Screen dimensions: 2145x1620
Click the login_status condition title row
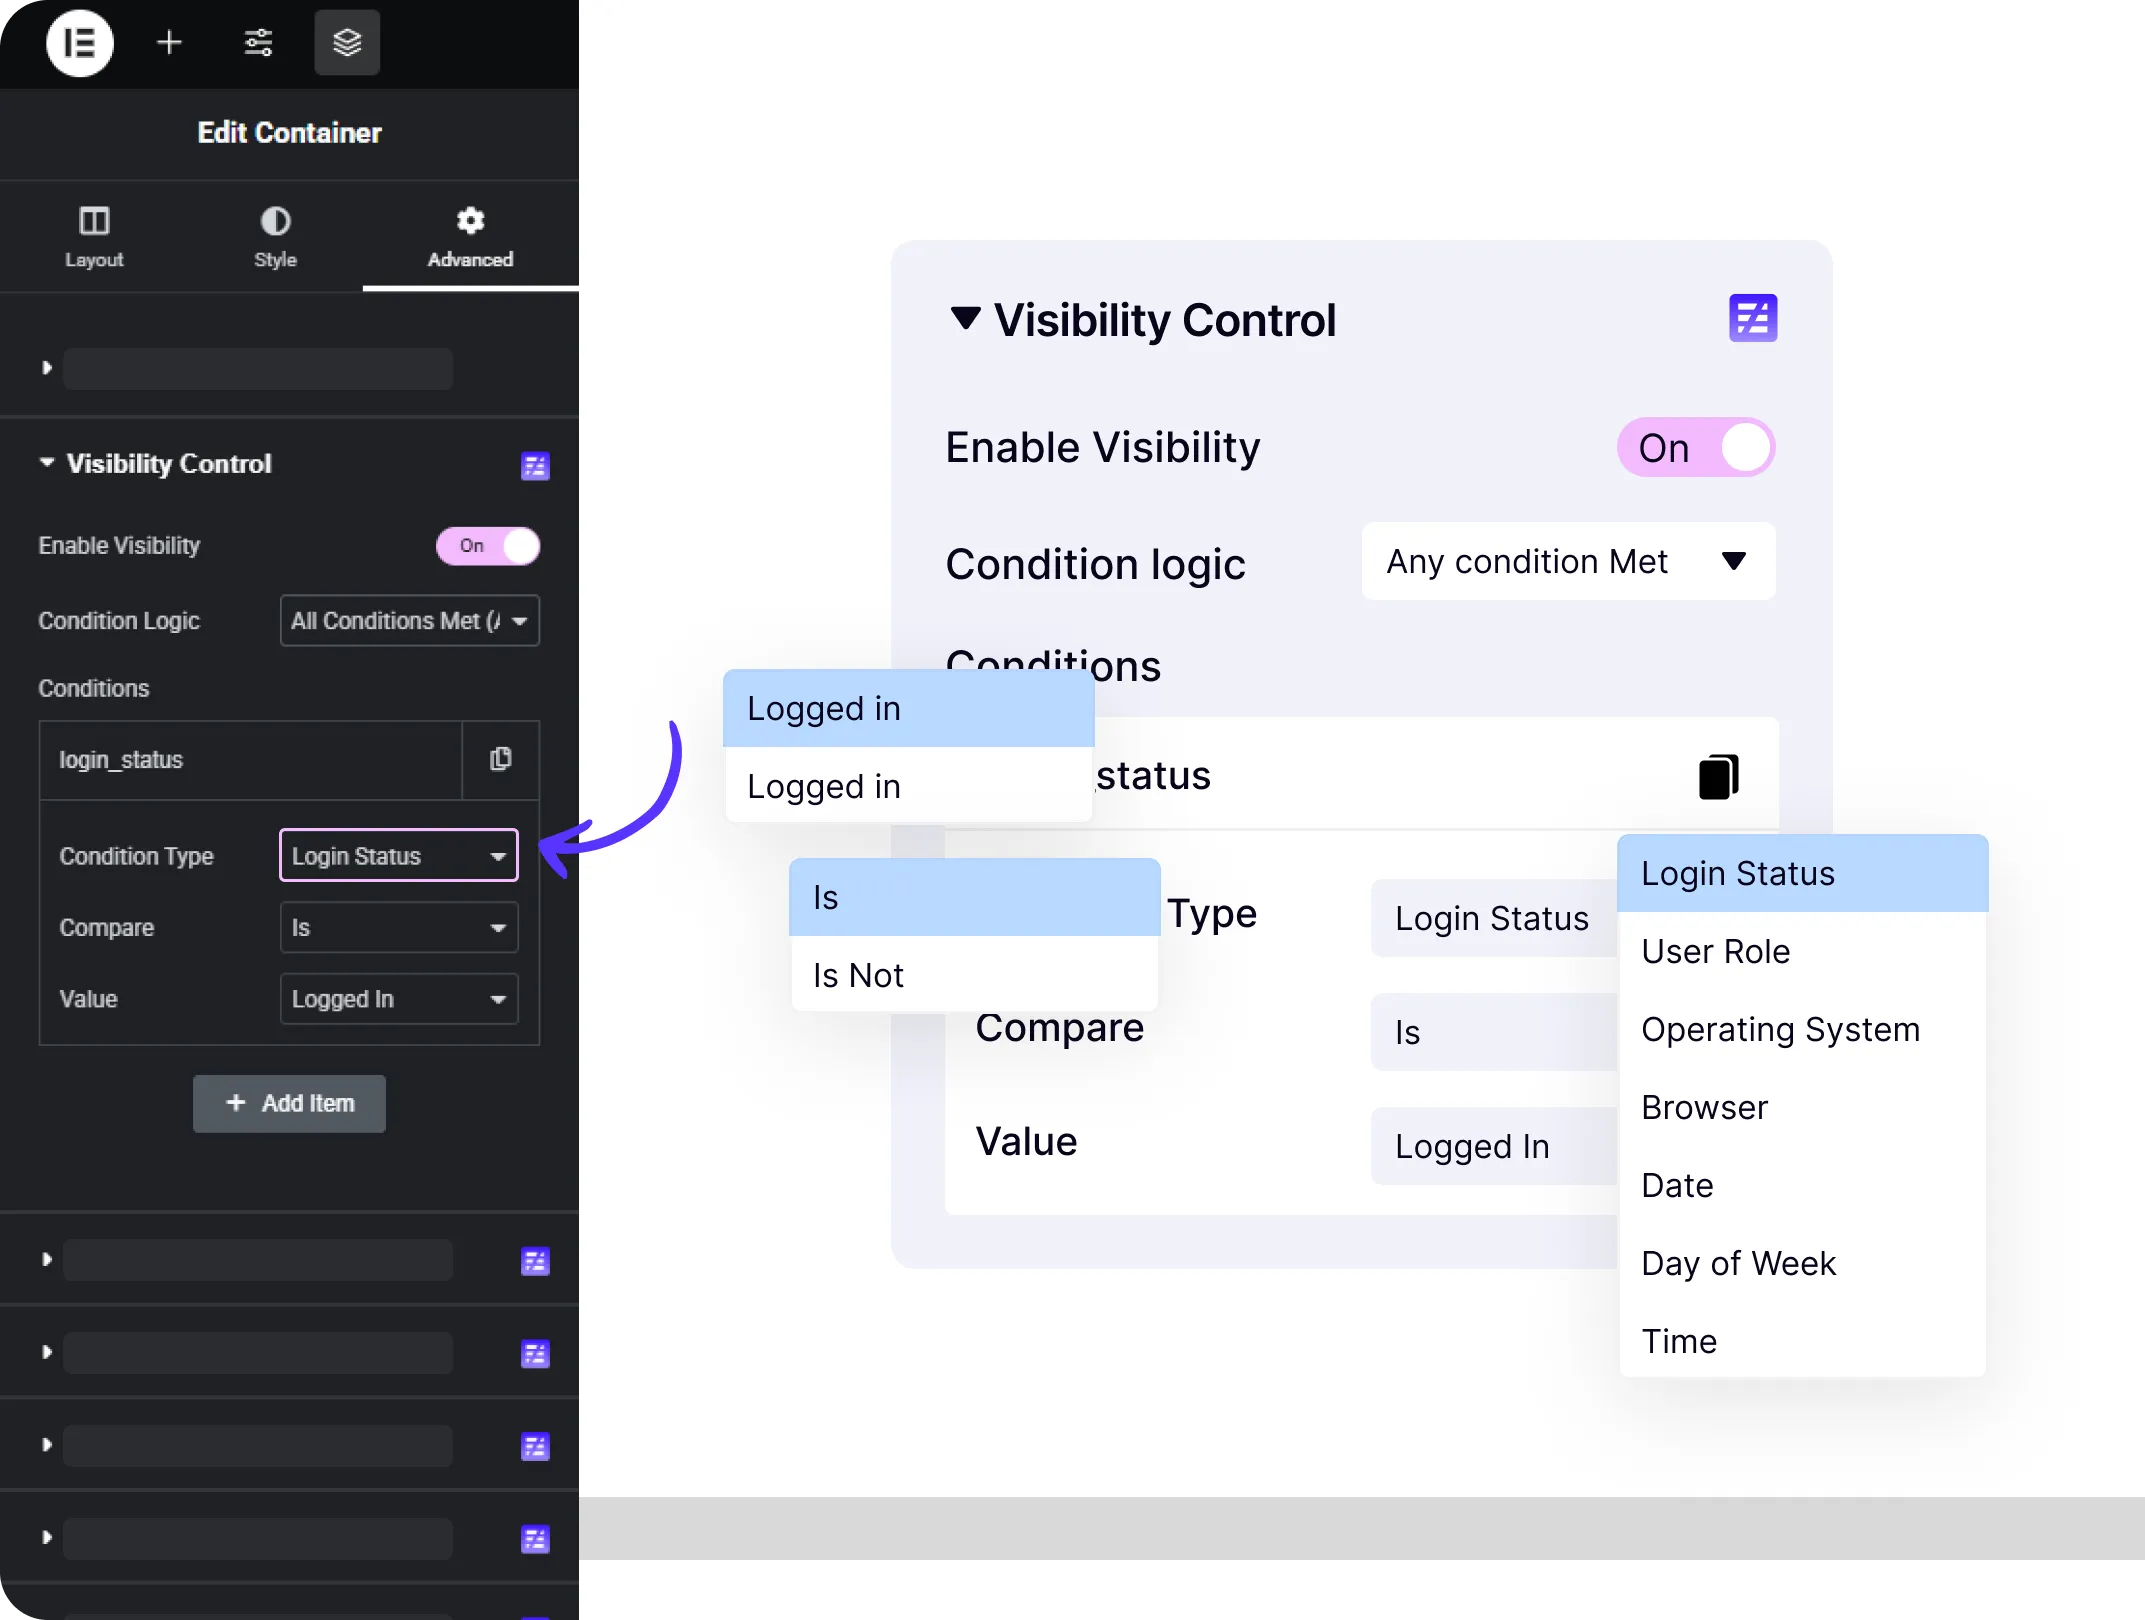click(250, 760)
